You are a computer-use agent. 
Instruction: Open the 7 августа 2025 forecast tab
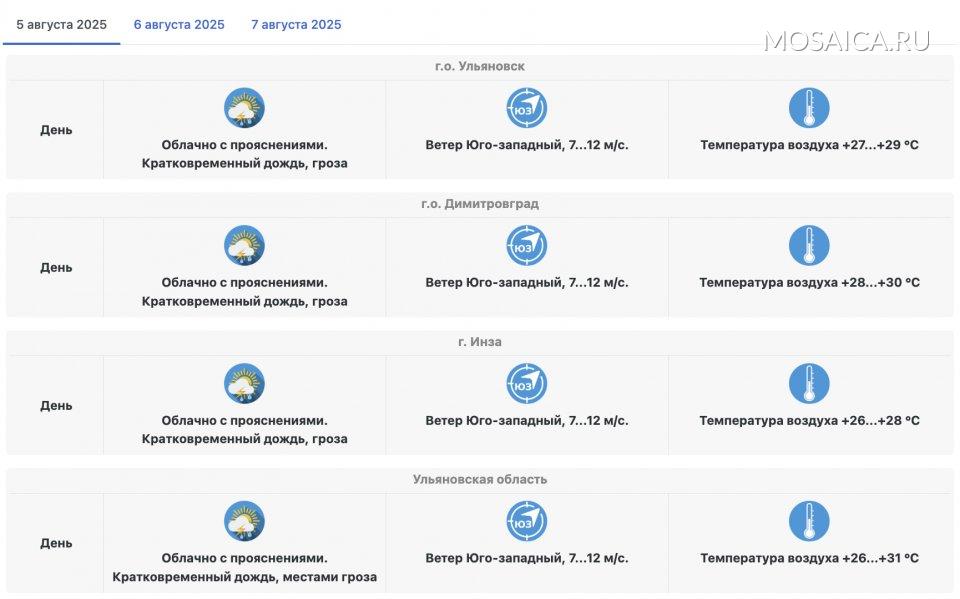tap(296, 25)
